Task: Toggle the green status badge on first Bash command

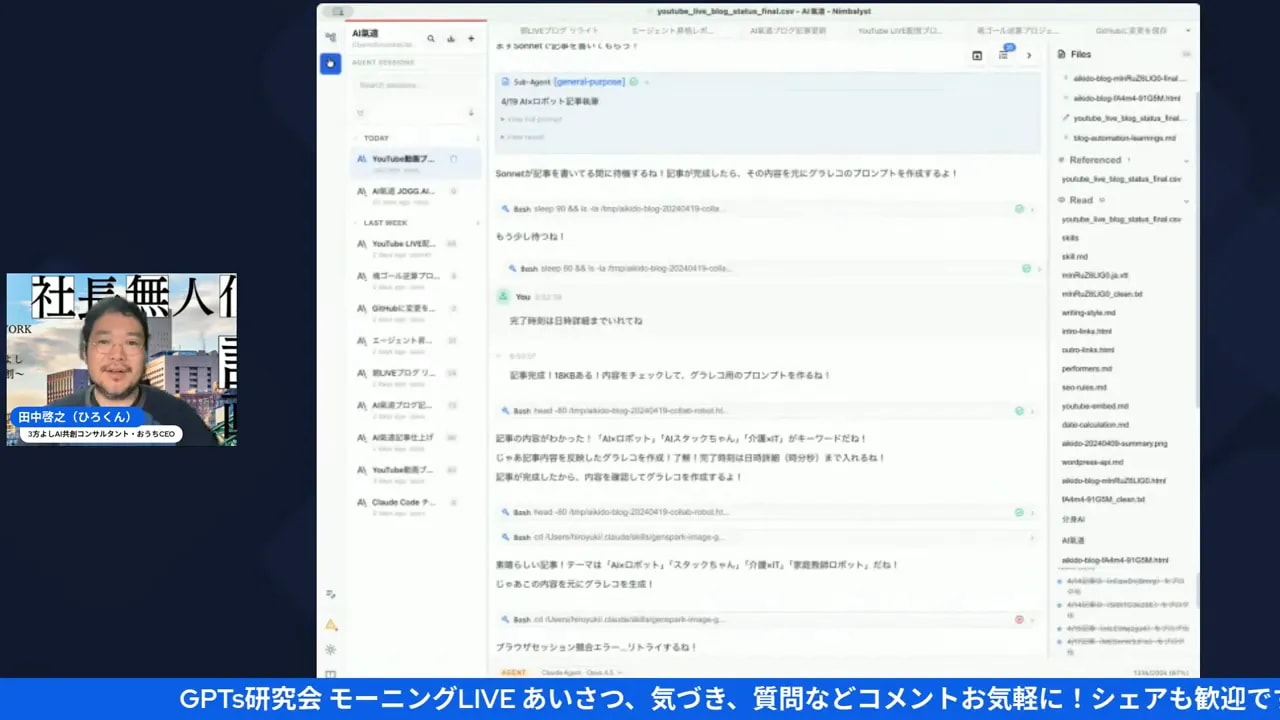Action: pyautogui.click(x=1019, y=209)
